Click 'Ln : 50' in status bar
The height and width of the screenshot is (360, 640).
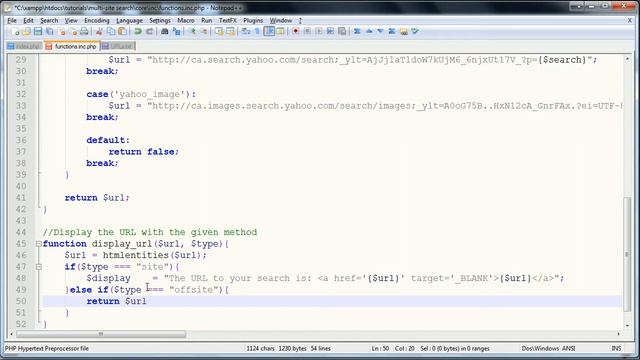(380, 349)
